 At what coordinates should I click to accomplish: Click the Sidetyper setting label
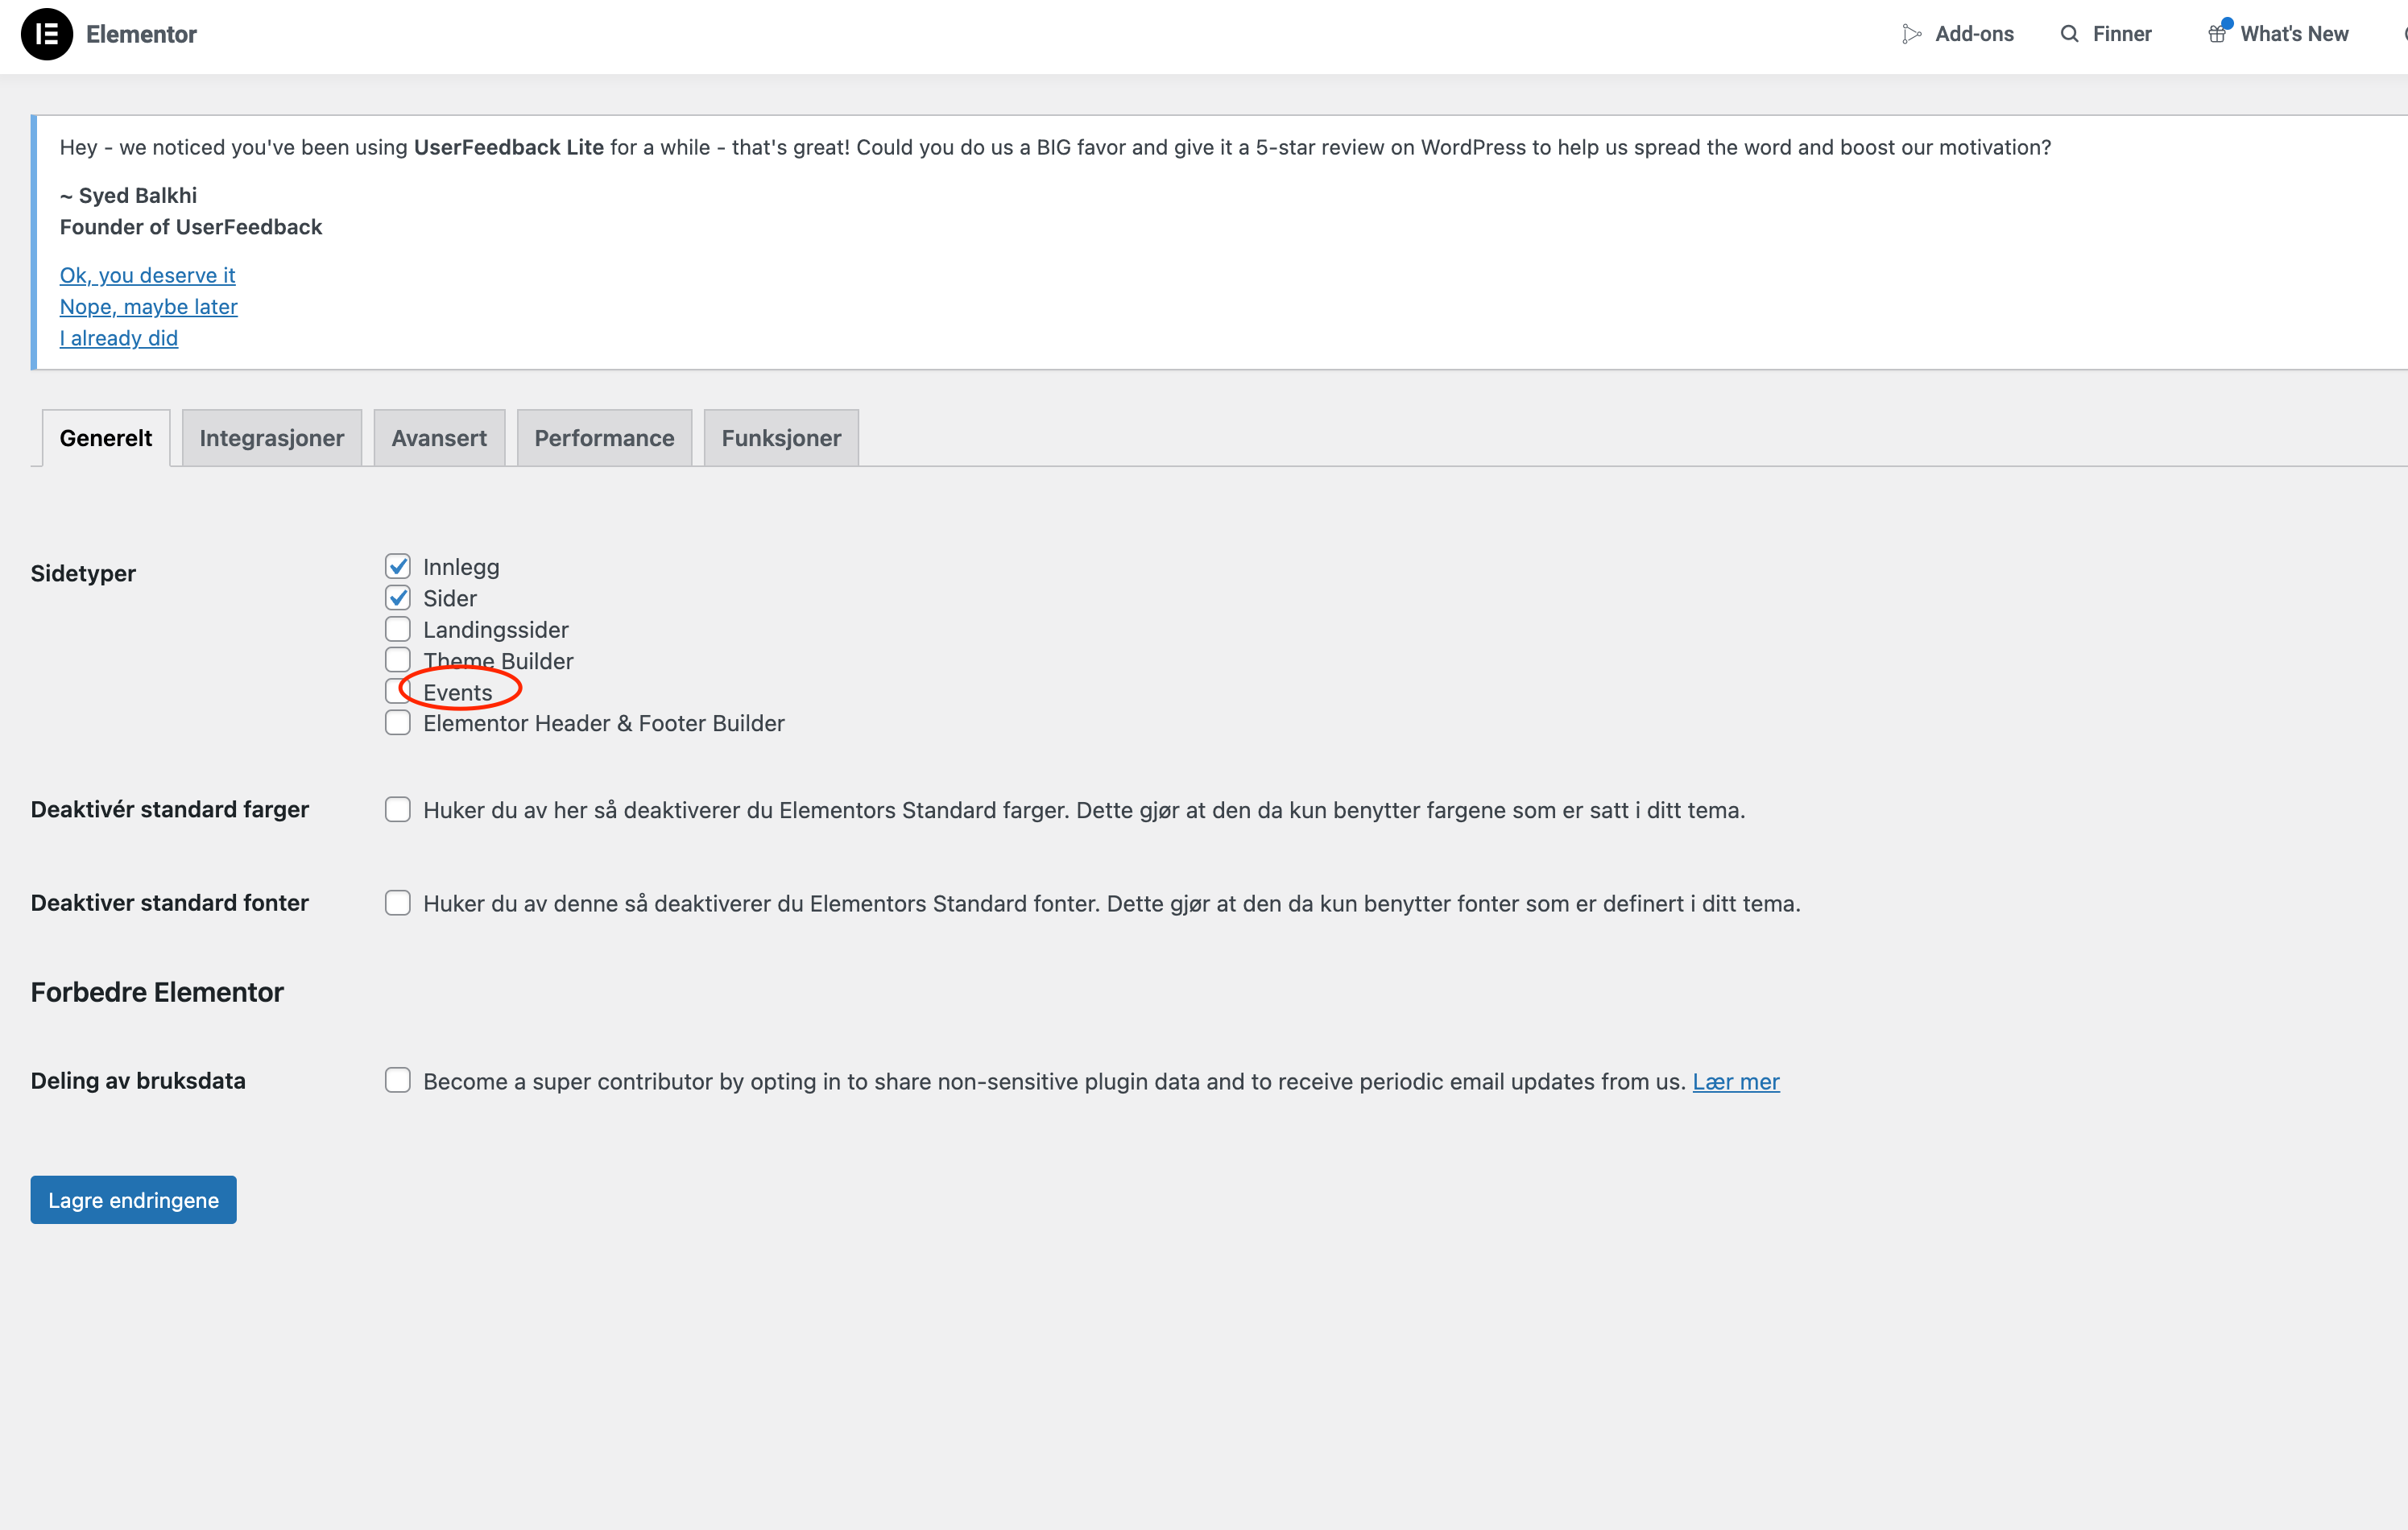click(83, 573)
